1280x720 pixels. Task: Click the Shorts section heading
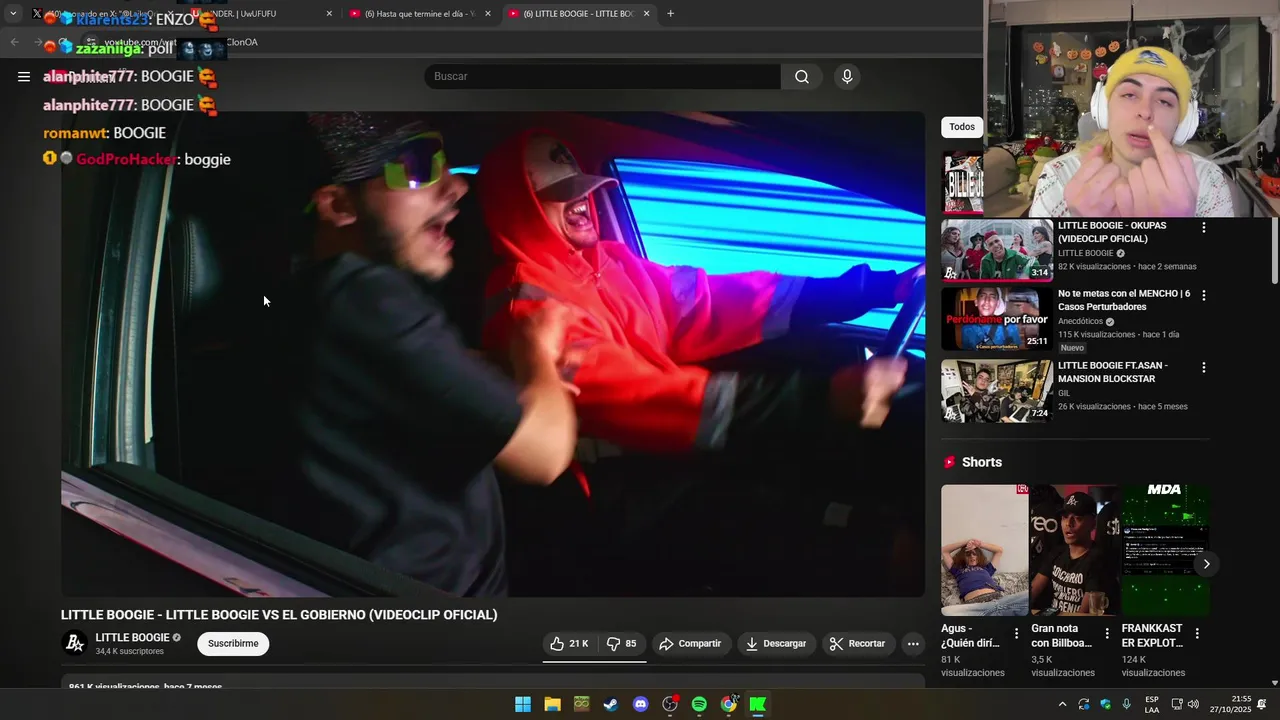(x=982, y=462)
